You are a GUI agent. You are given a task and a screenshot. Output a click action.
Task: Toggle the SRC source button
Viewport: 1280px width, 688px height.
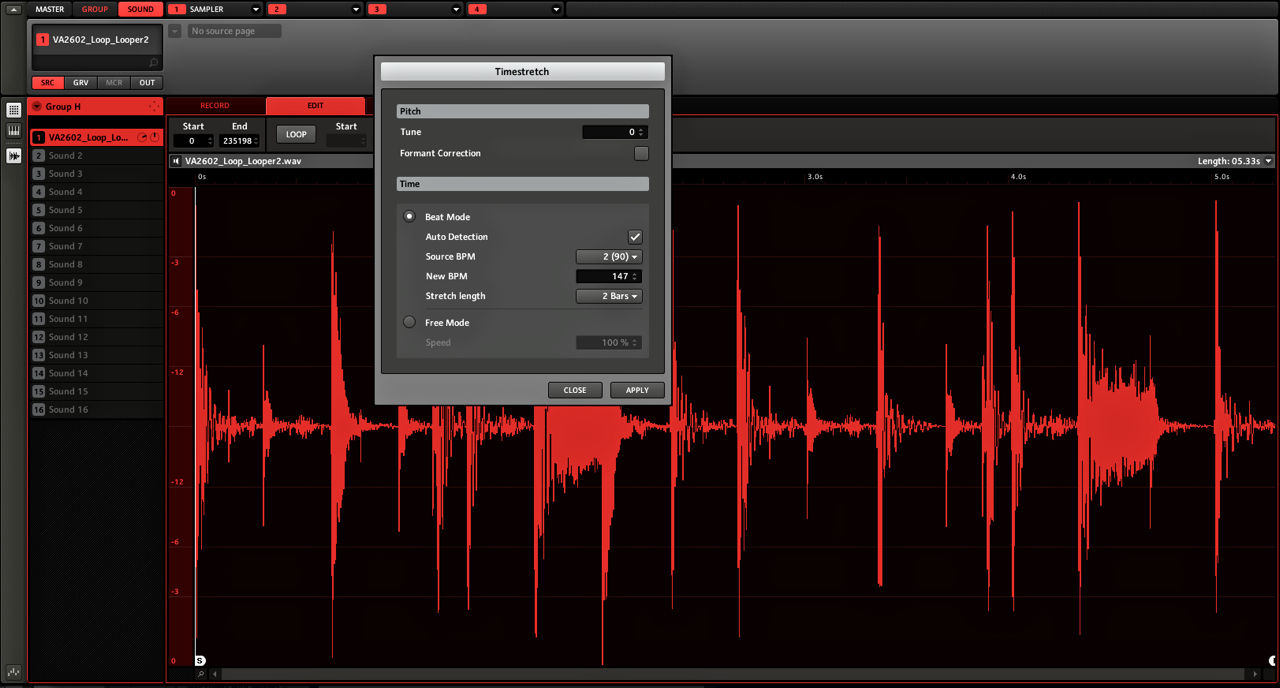tap(48, 83)
